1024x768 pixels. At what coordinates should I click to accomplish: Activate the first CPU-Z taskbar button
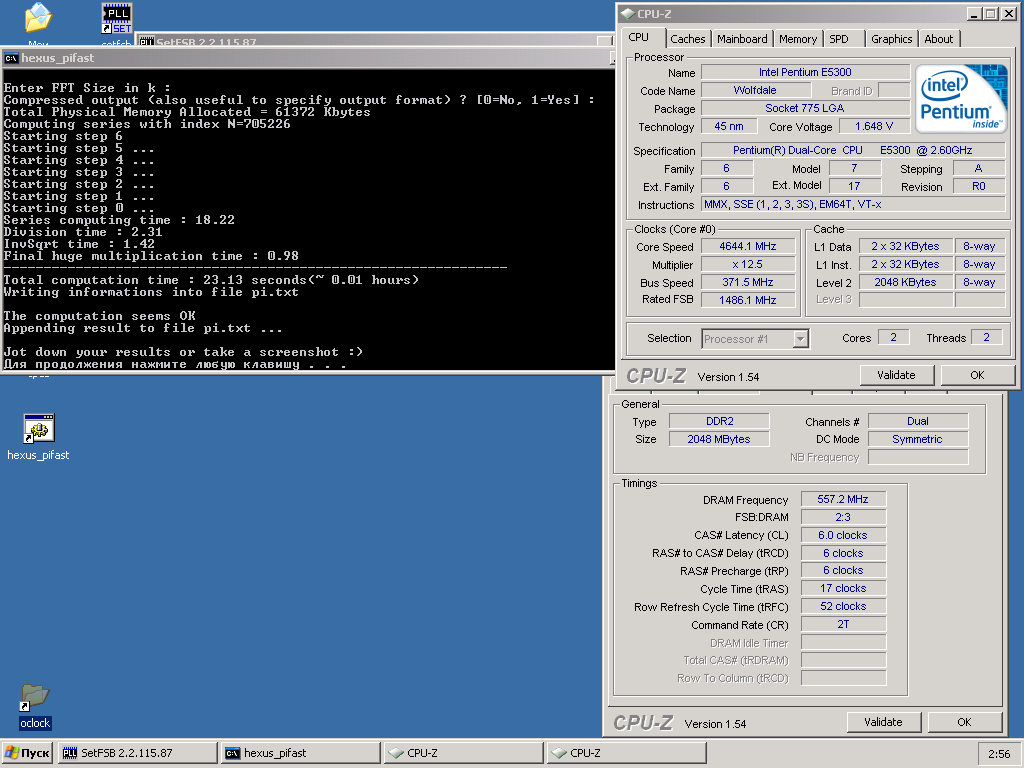(464, 753)
